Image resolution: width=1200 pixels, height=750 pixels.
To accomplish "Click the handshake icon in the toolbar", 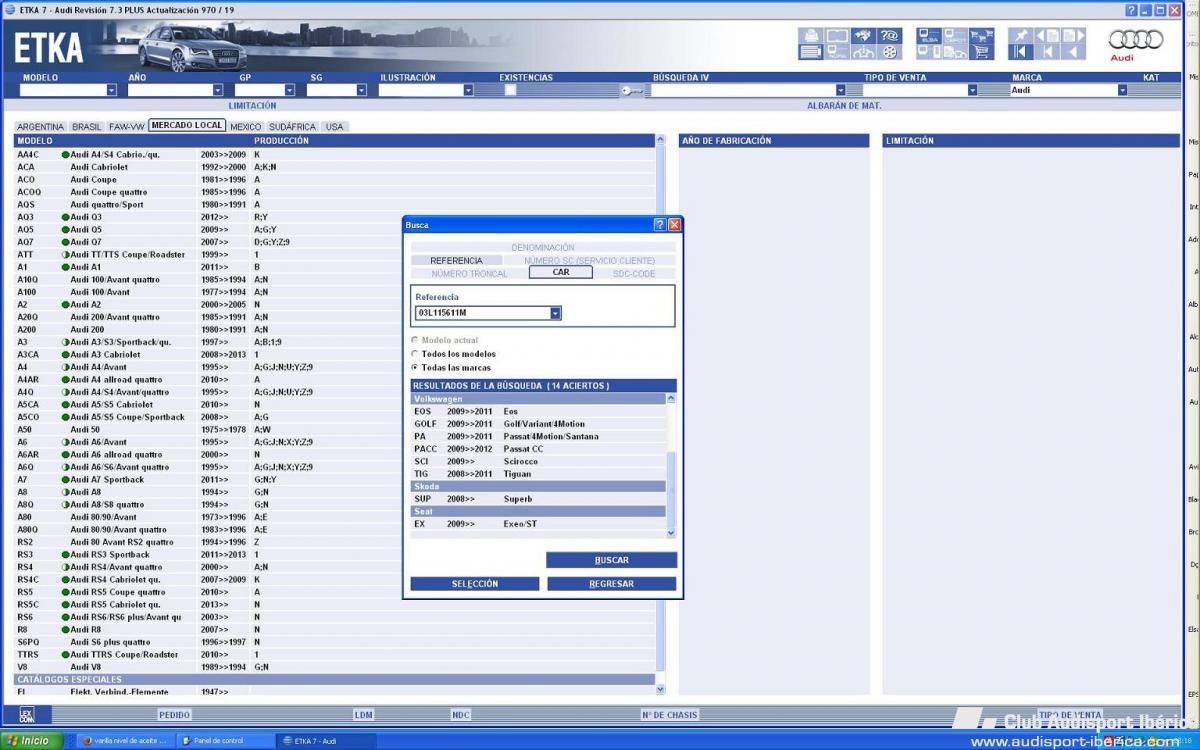I will (x=864, y=36).
